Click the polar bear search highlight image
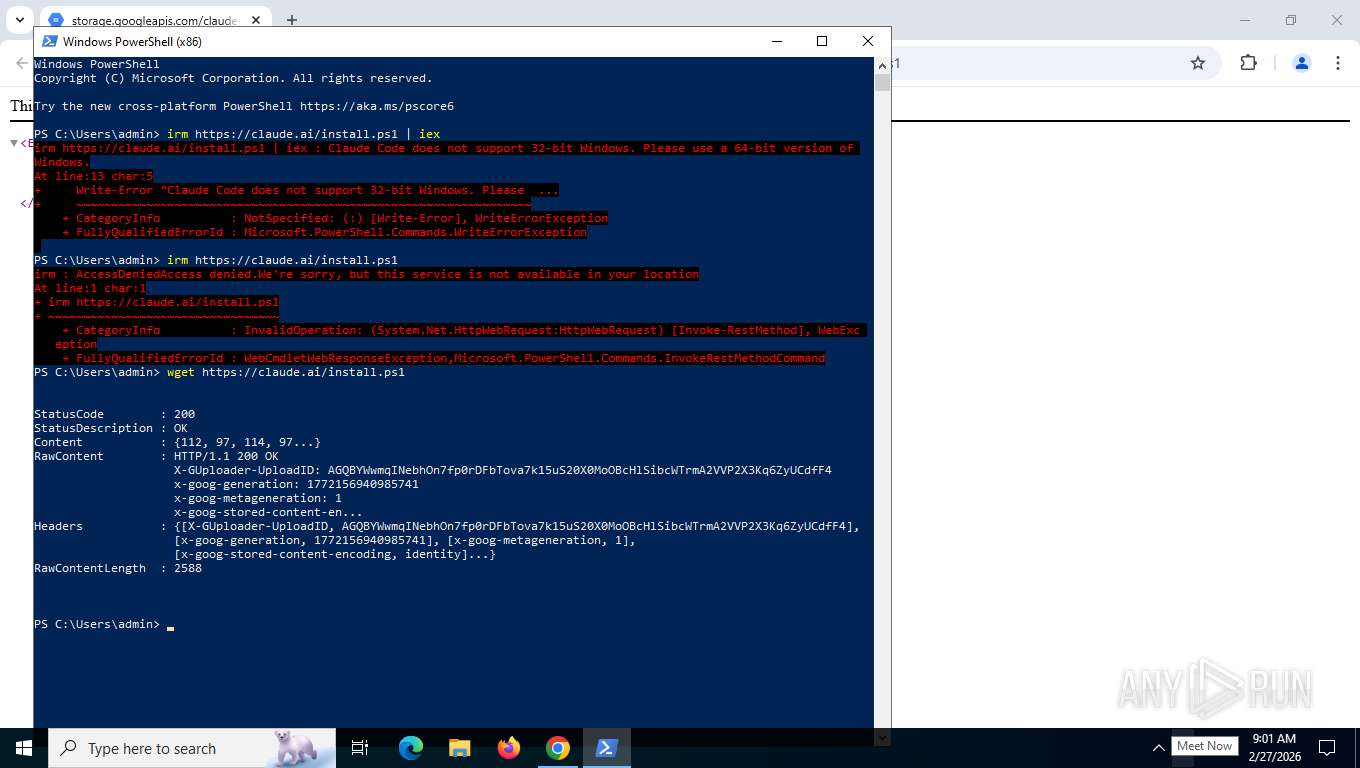The image size is (1360, 768). point(299,748)
